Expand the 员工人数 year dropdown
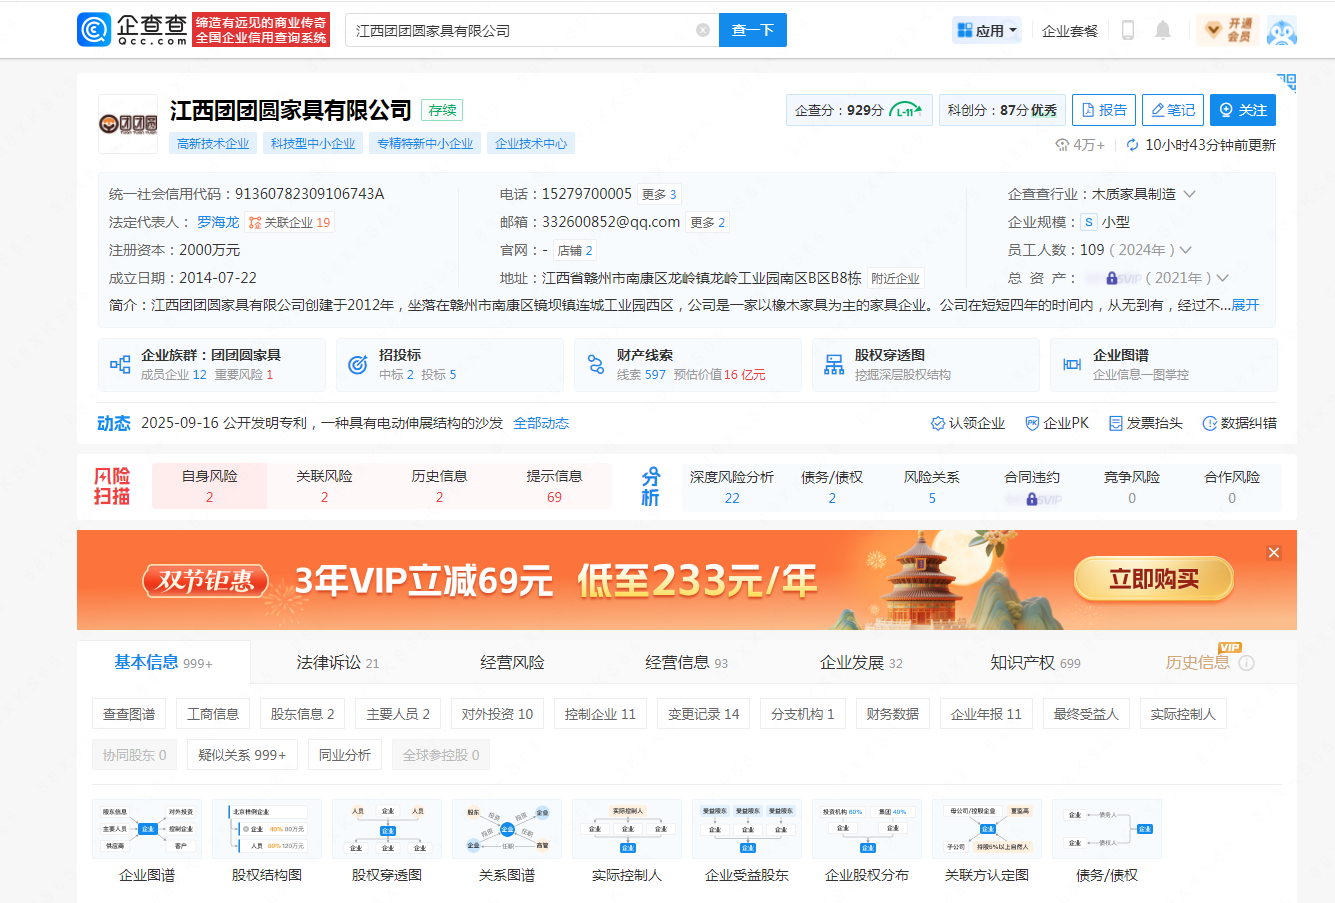 pos(1186,250)
